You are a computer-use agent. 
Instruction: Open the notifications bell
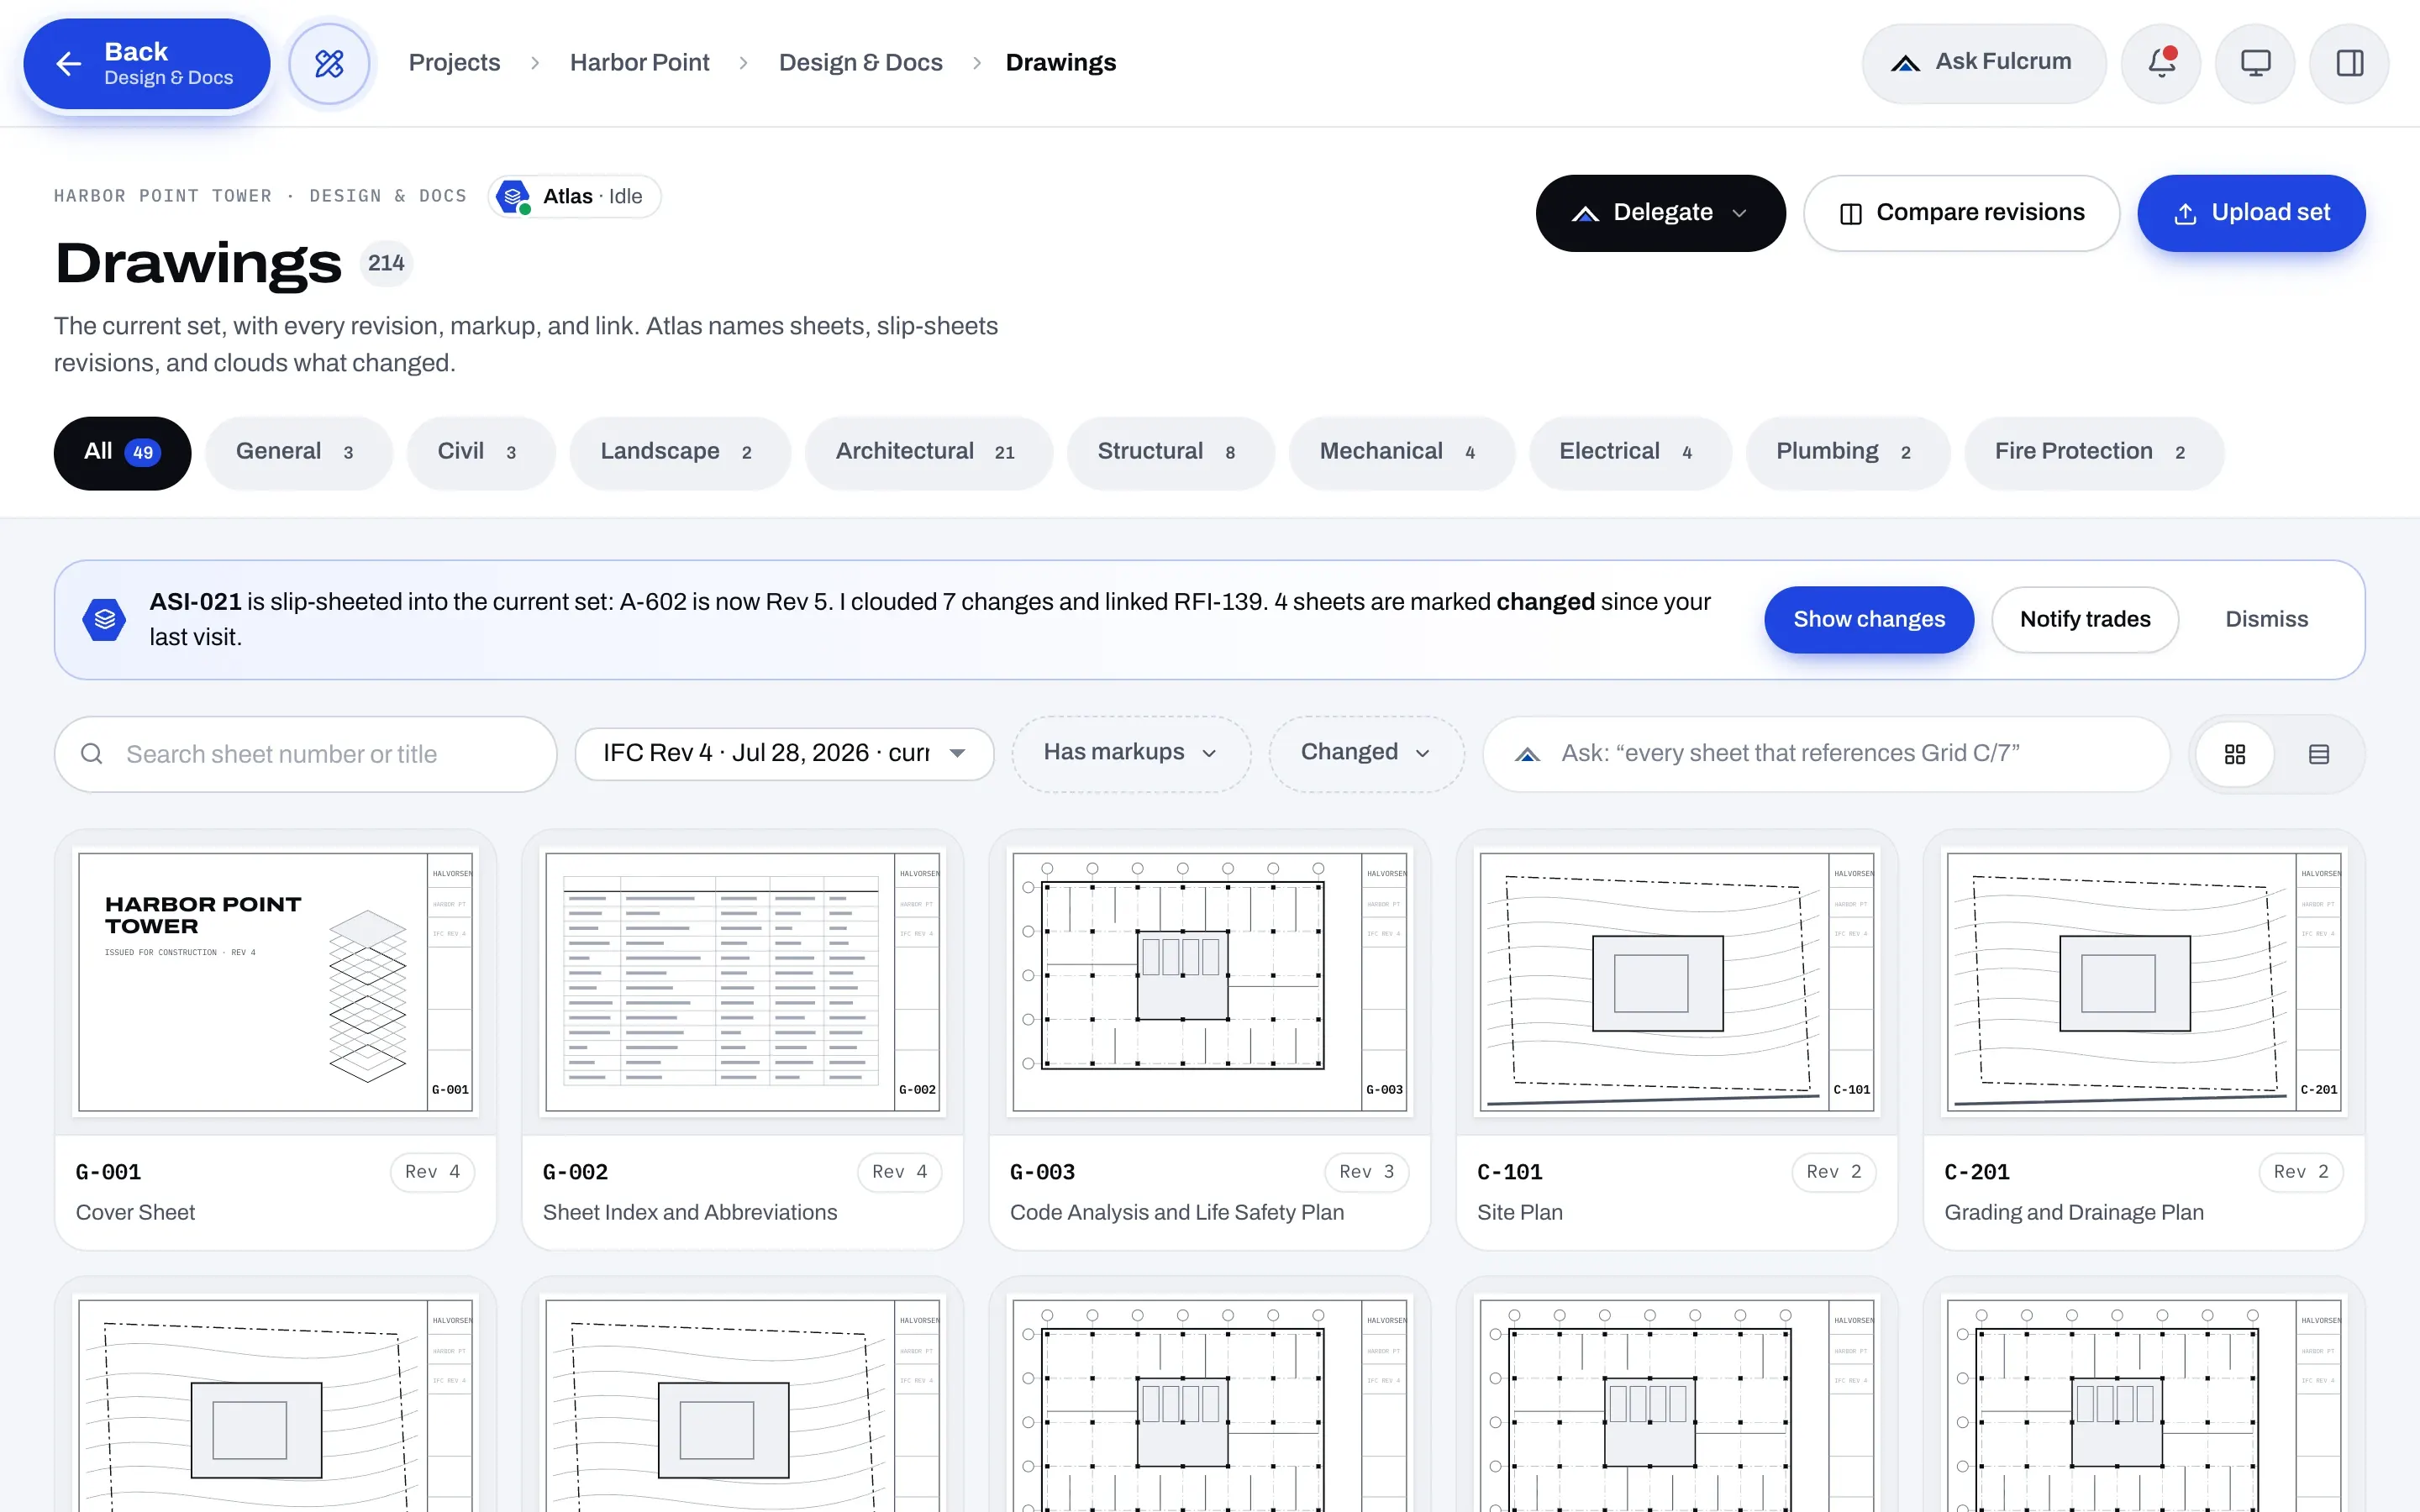(2161, 63)
